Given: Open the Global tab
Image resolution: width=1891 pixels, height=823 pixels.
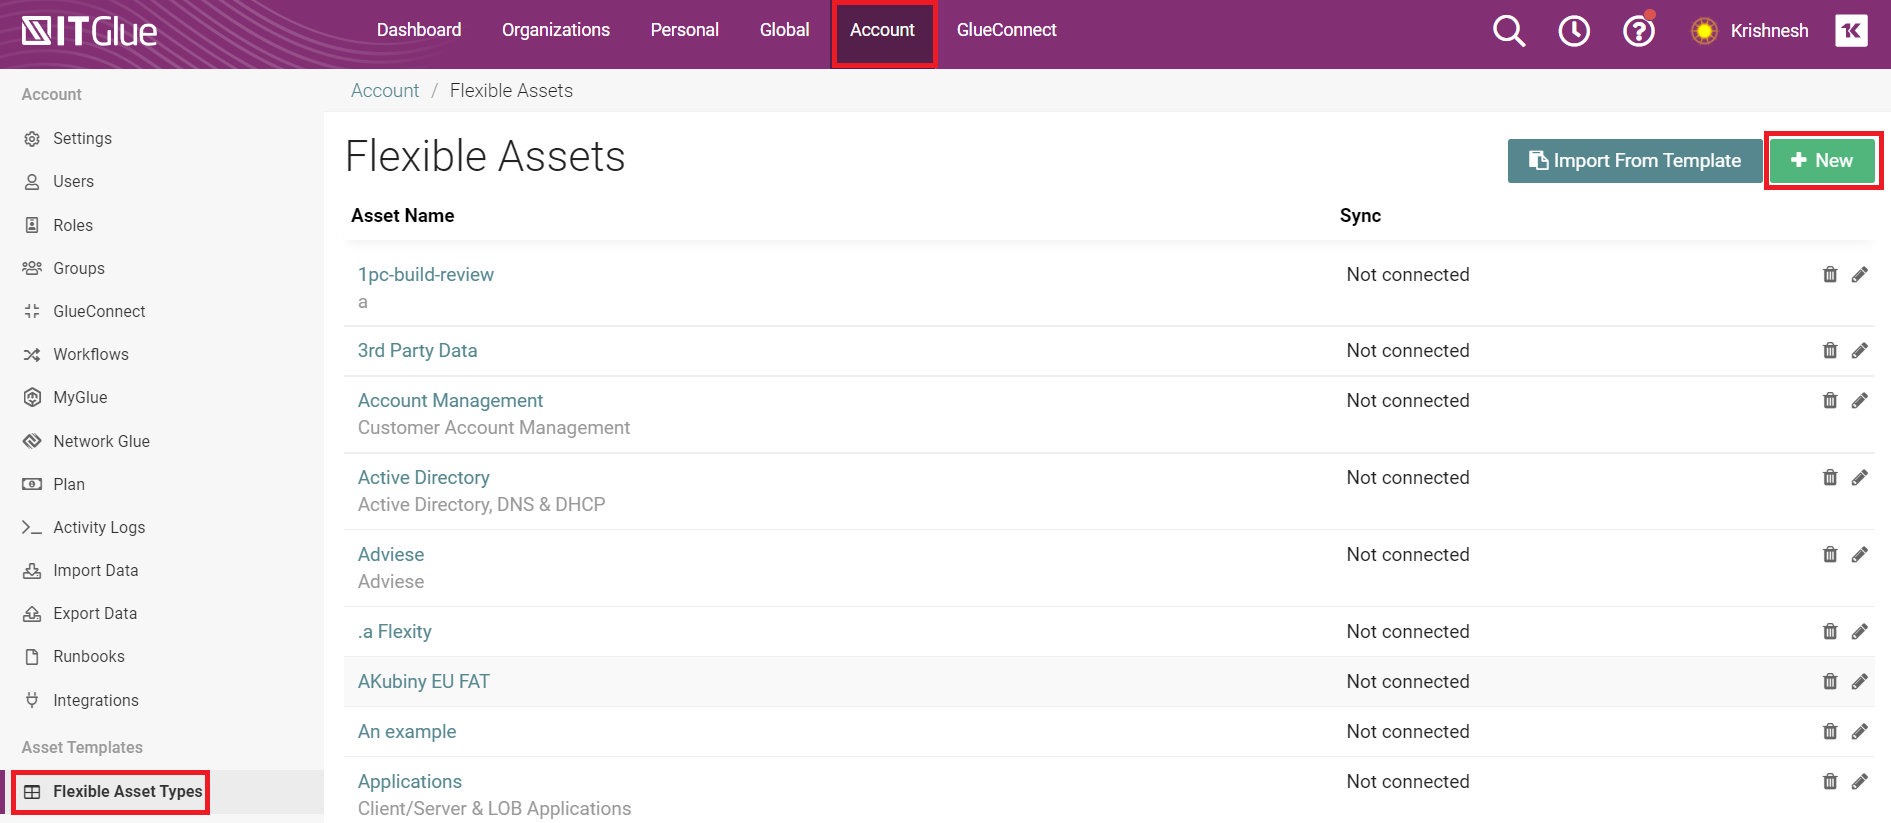Looking at the screenshot, I should click(785, 30).
